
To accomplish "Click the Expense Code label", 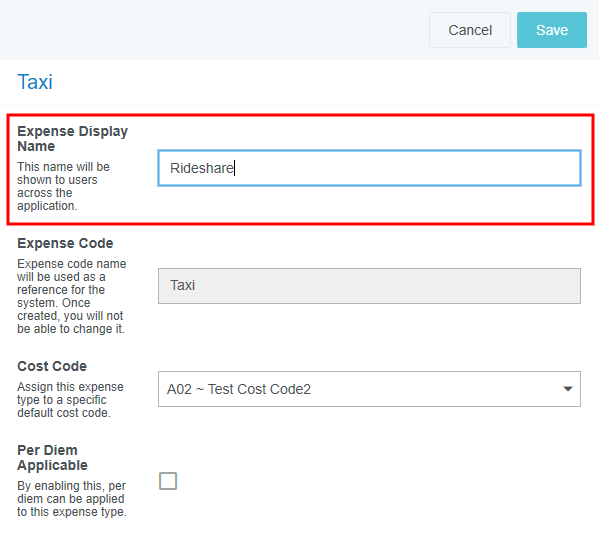I will pos(65,243).
